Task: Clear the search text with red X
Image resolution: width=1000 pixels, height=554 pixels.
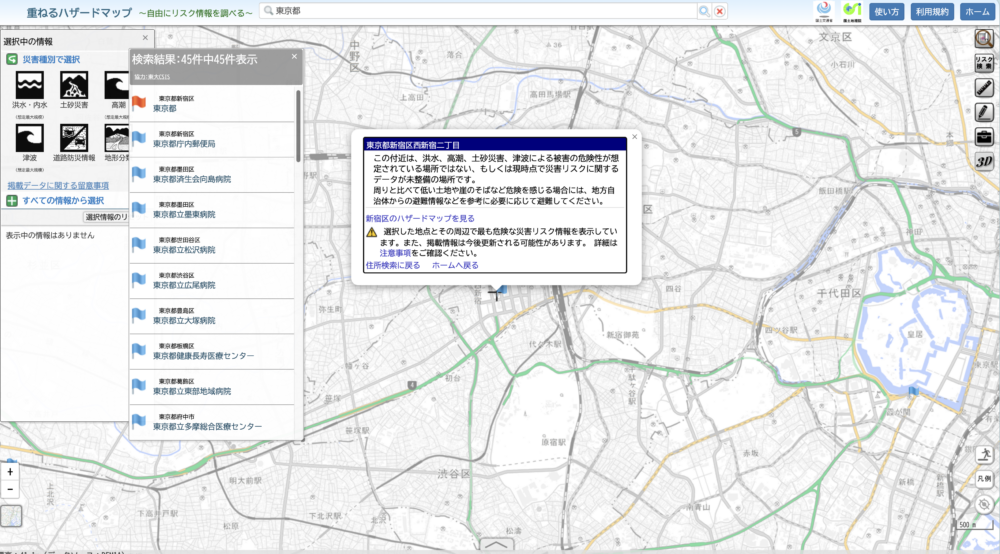Action: point(720,11)
